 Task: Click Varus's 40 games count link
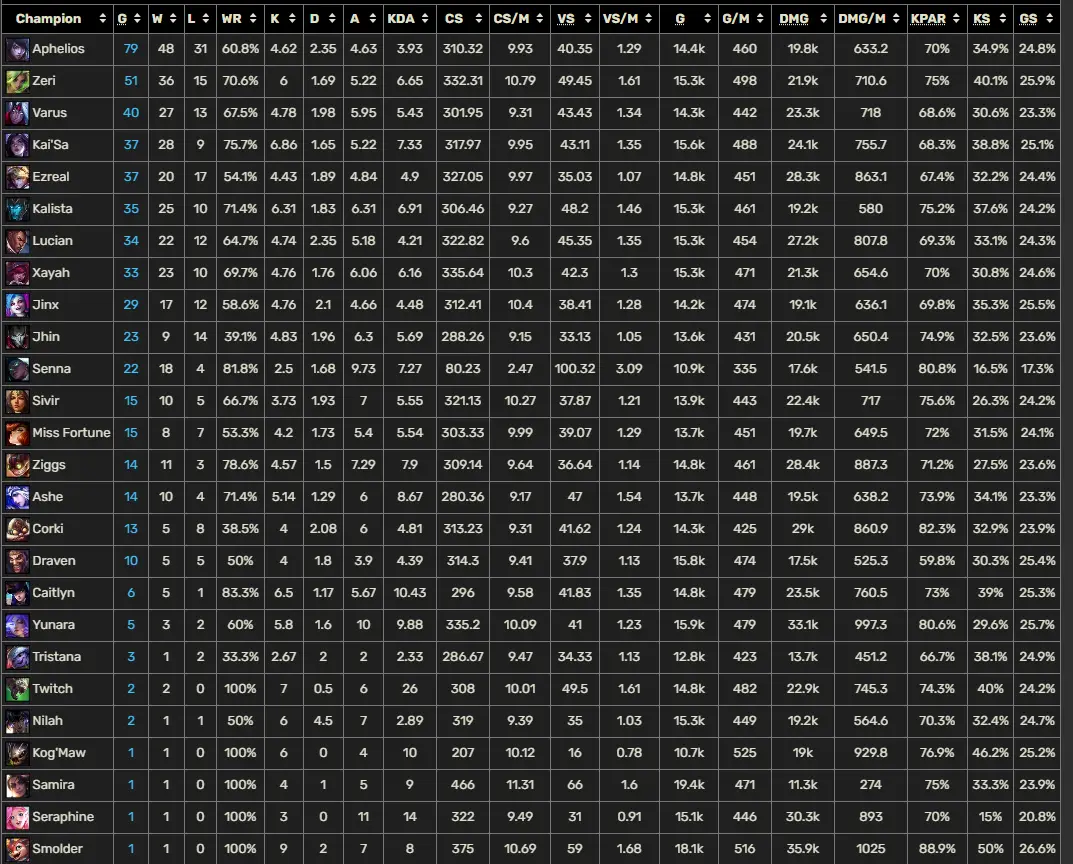131,113
